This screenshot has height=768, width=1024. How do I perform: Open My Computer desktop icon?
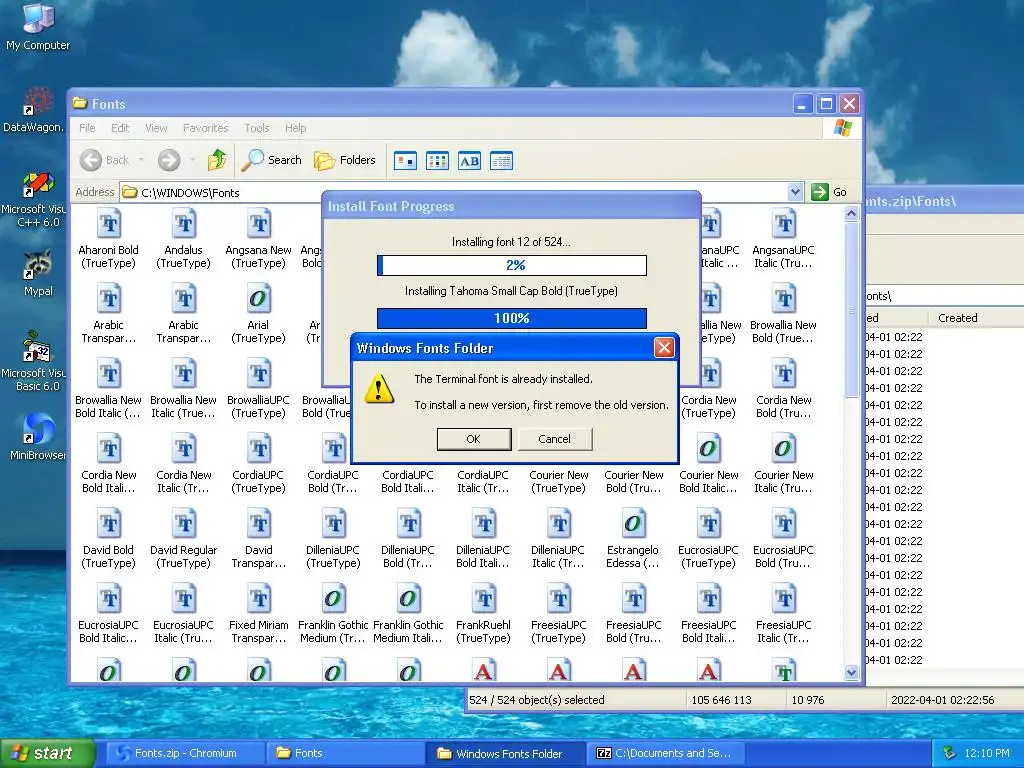(38, 26)
